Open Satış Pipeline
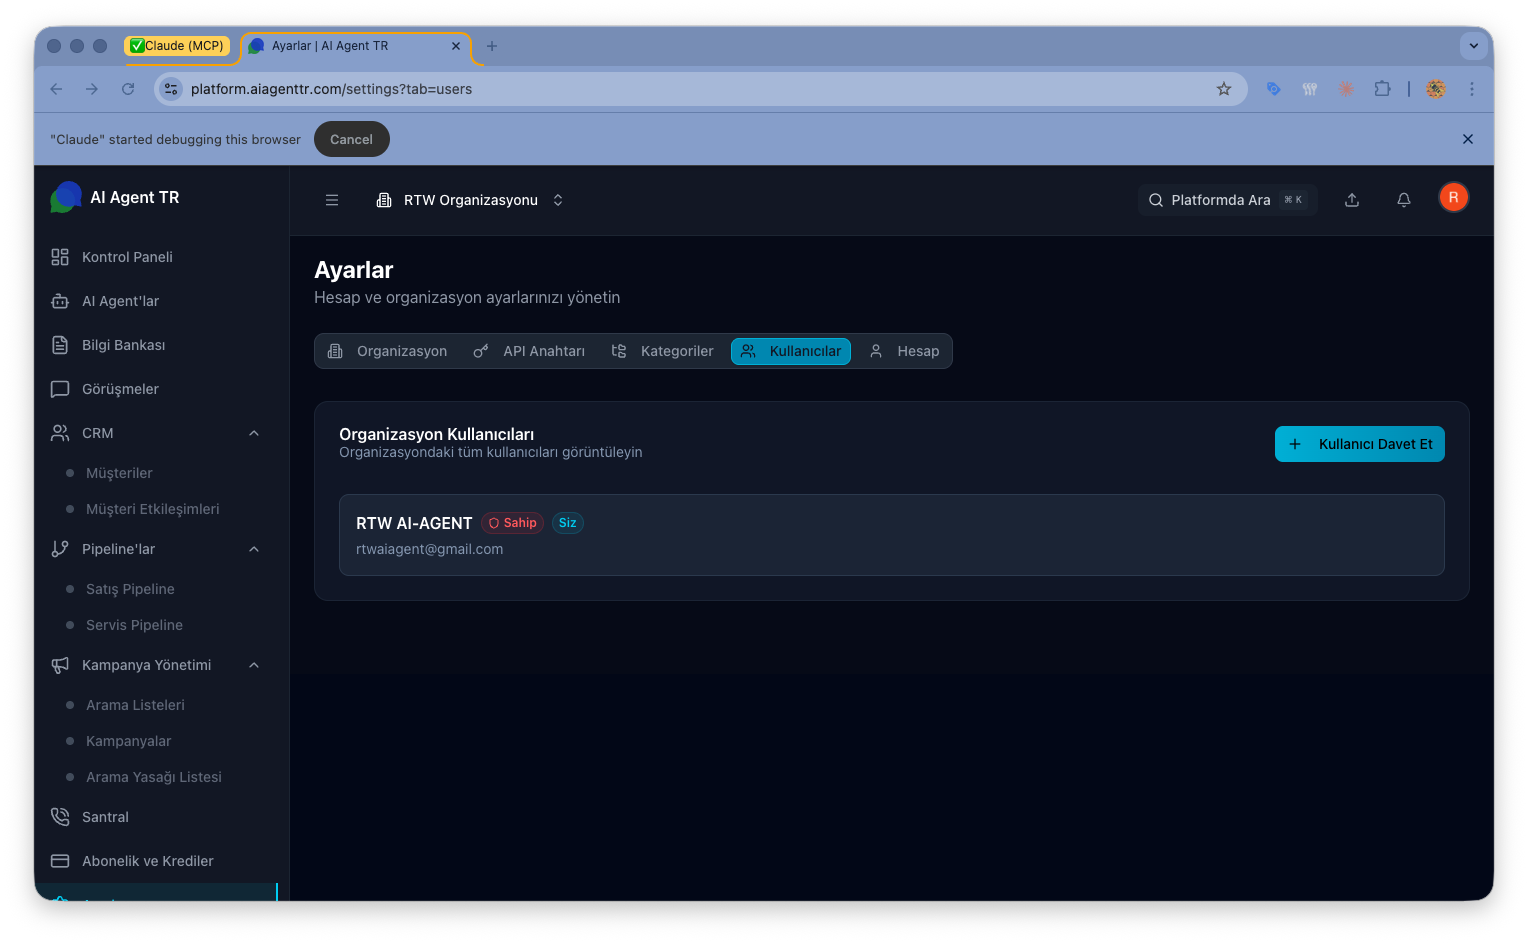1528x943 pixels. pyautogui.click(x=130, y=589)
